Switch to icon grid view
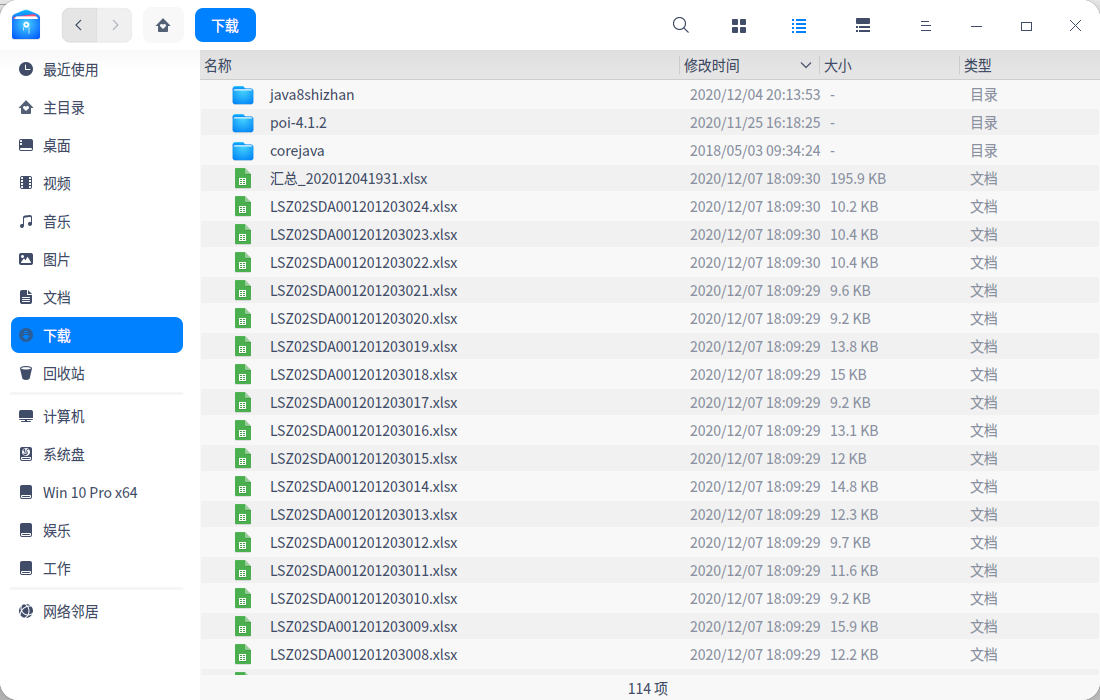Viewport: 1100px width, 700px height. coord(739,26)
